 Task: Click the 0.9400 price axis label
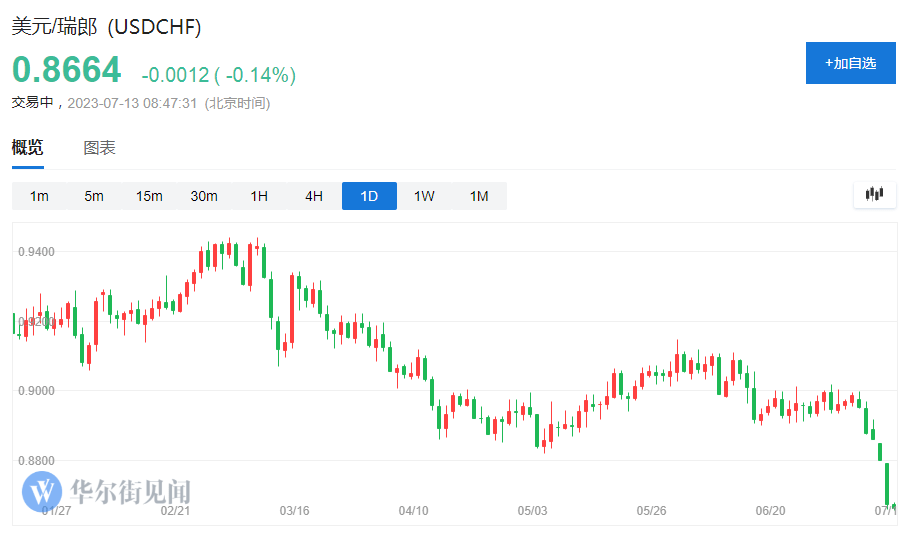click(35, 251)
